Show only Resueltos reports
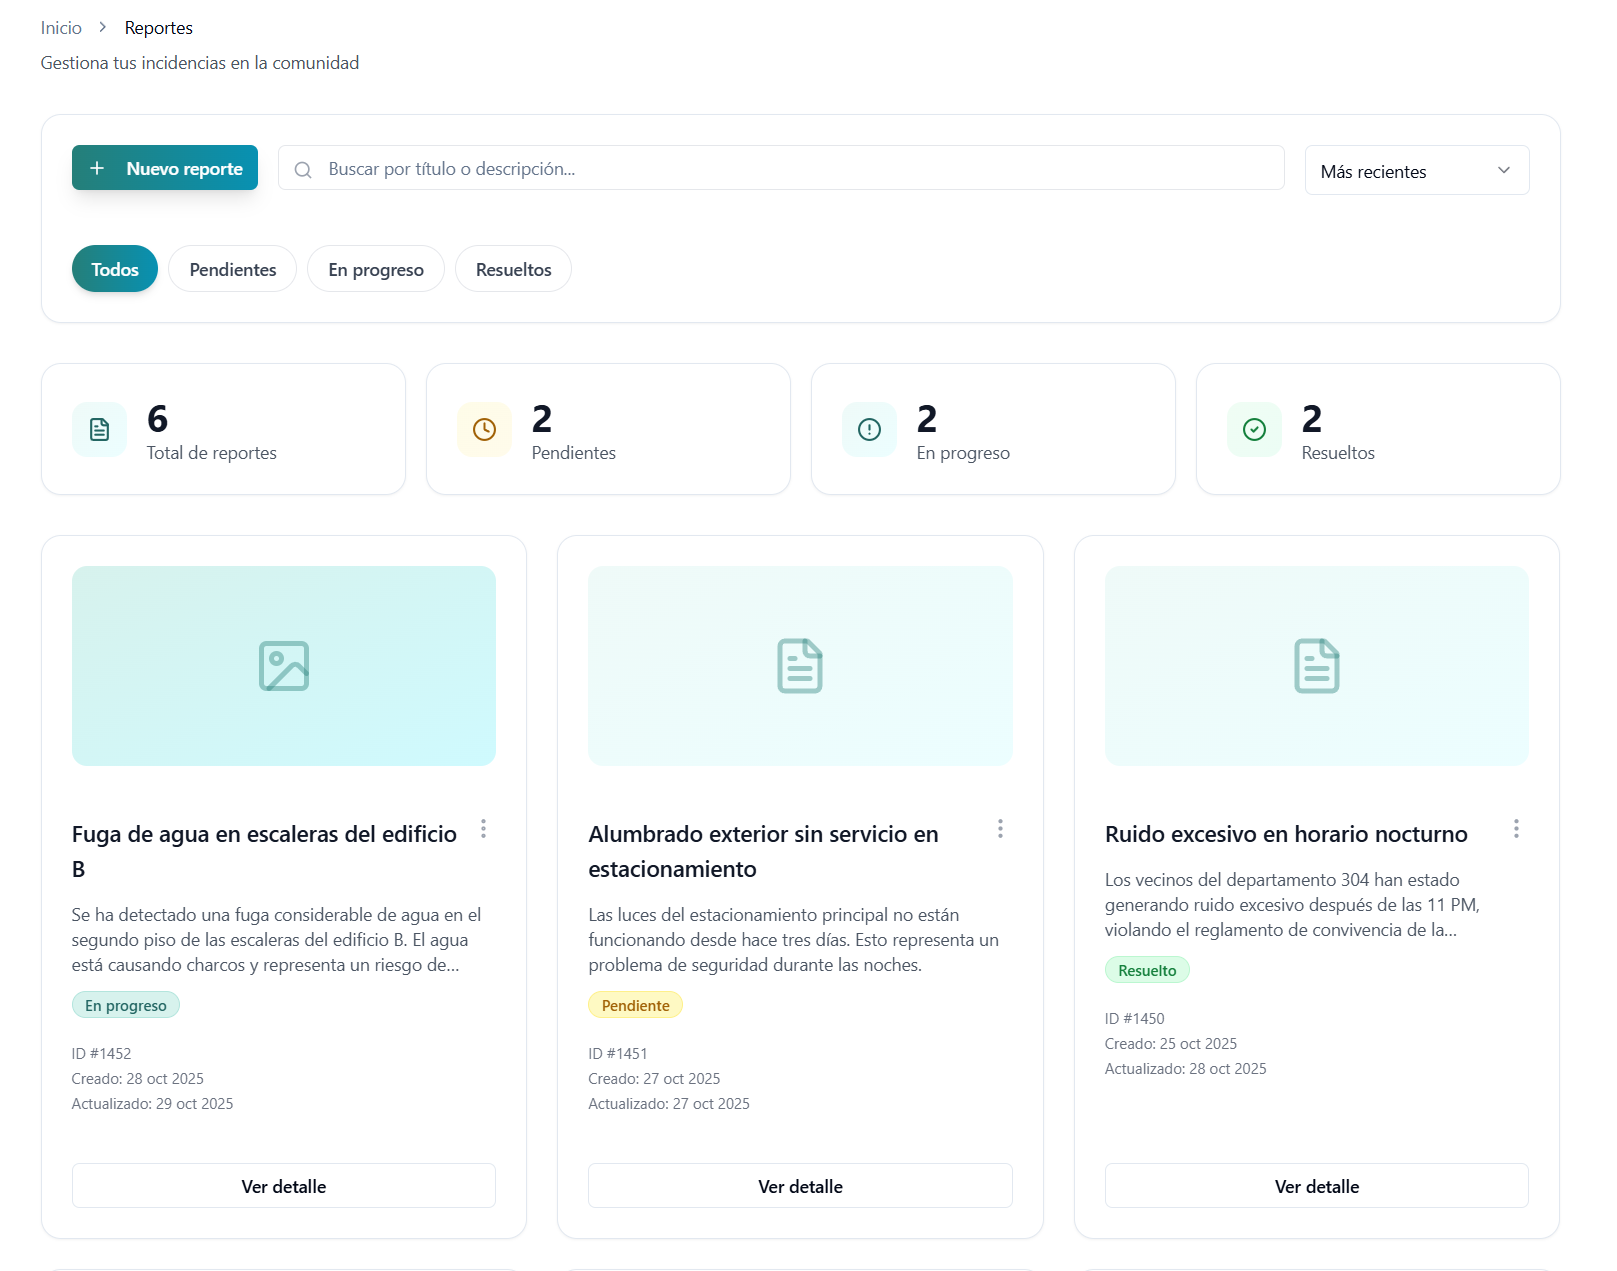This screenshot has height=1271, width=1617. click(x=513, y=270)
